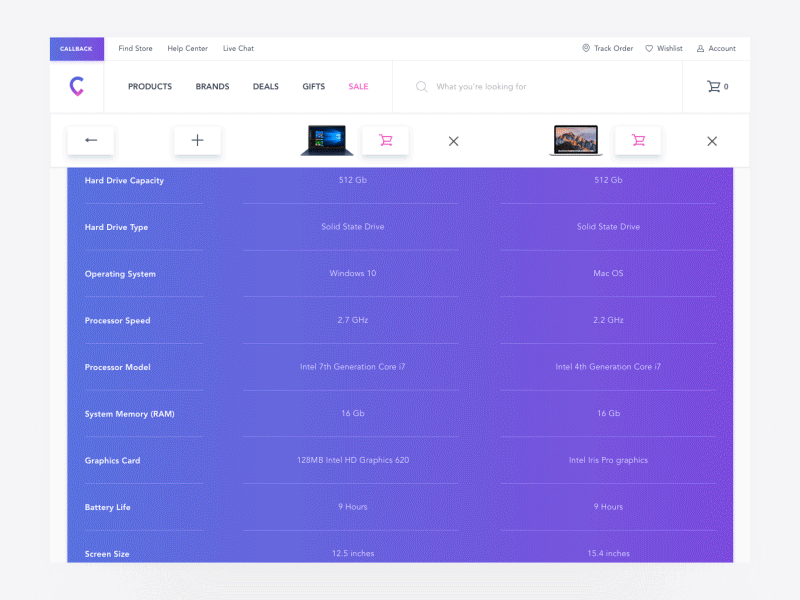The width and height of the screenshot is (800, 600).
Task: Click the purple C store logo
Action: (x=77, y=87)
